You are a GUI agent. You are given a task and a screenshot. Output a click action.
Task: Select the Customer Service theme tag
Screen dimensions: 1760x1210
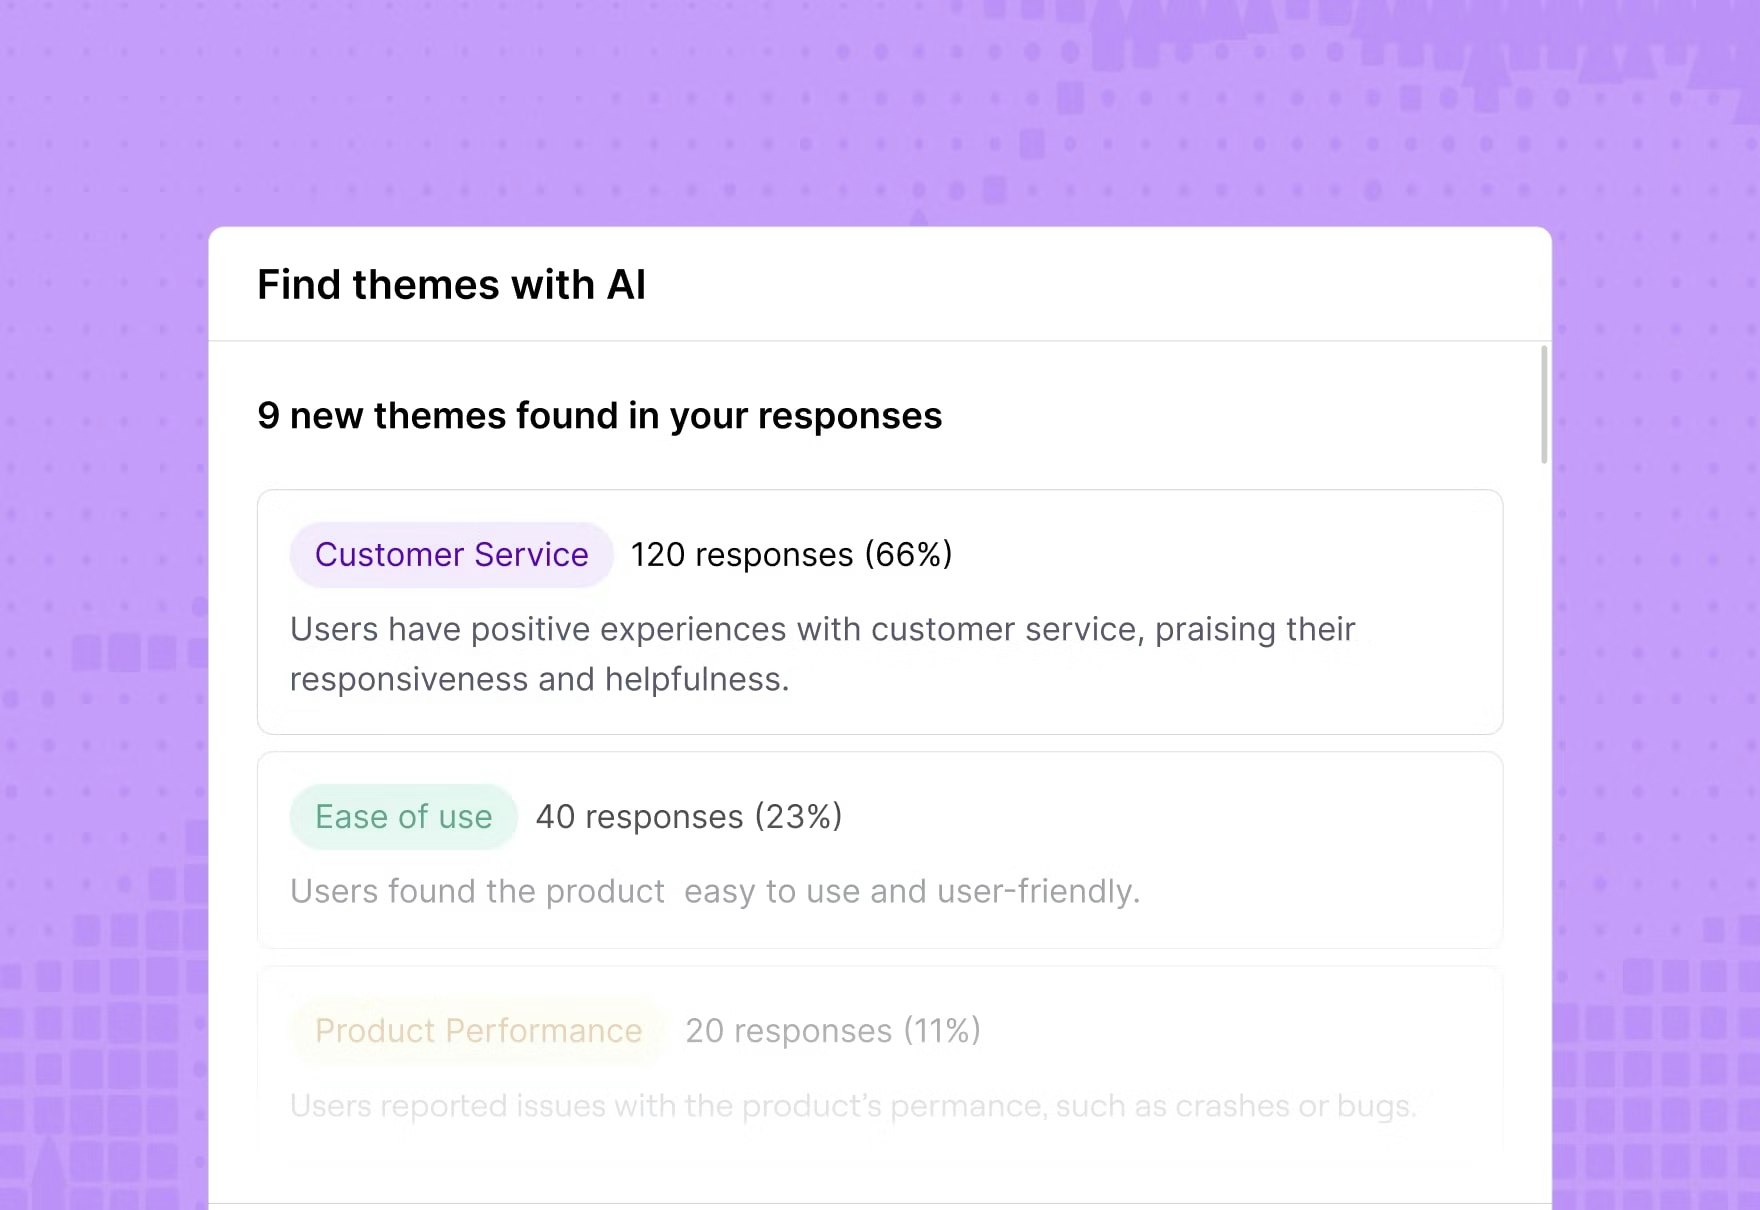click(450, 554)
